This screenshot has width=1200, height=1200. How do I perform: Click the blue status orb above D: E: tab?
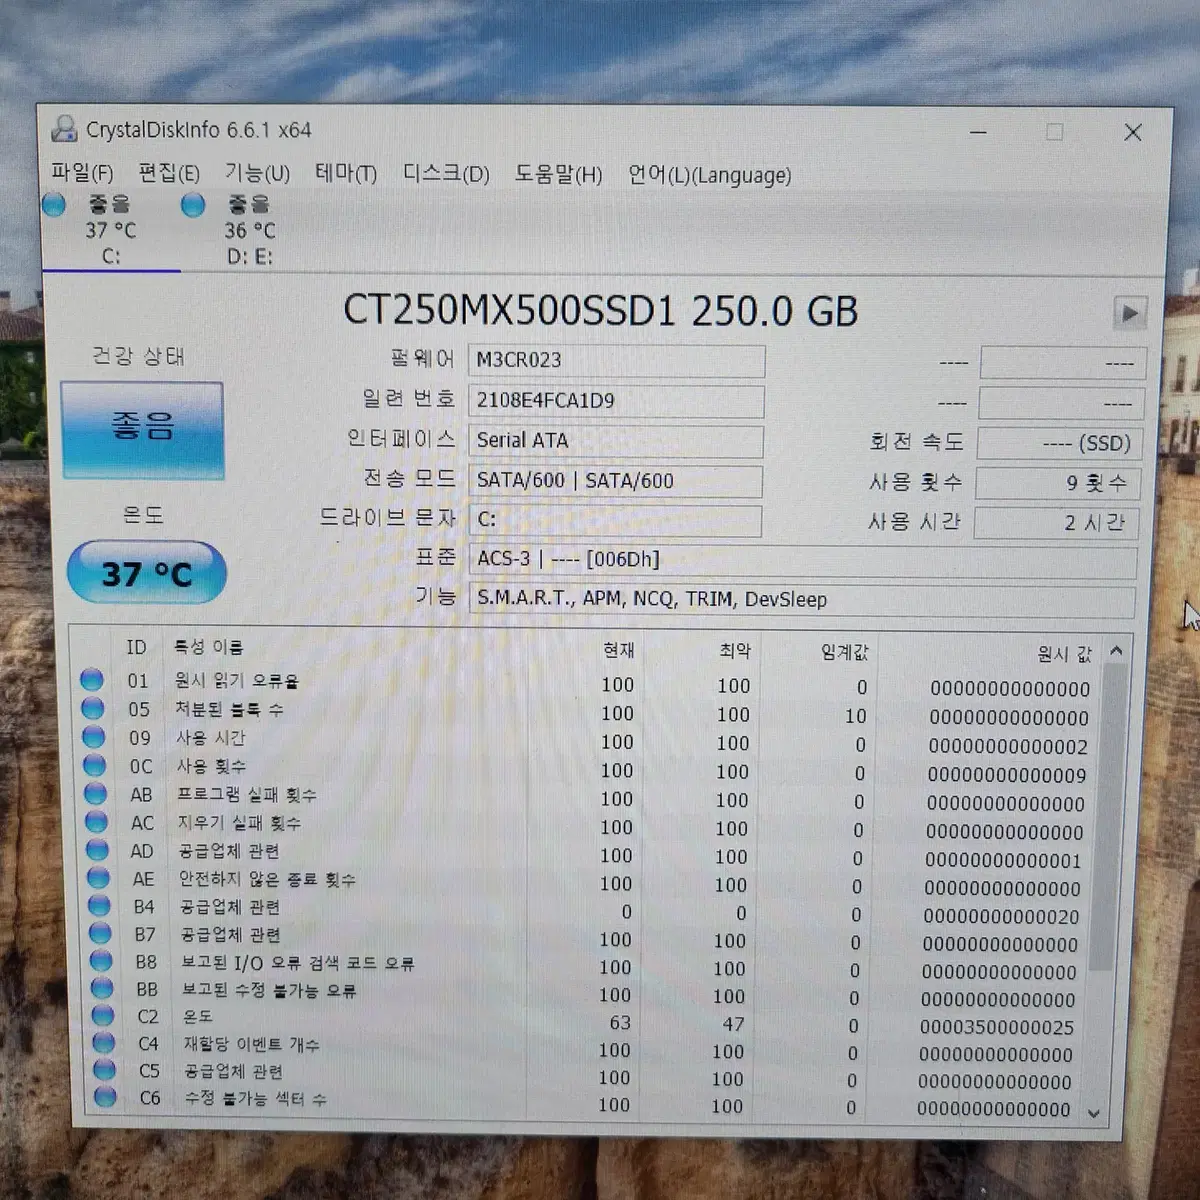pos(193,204)
